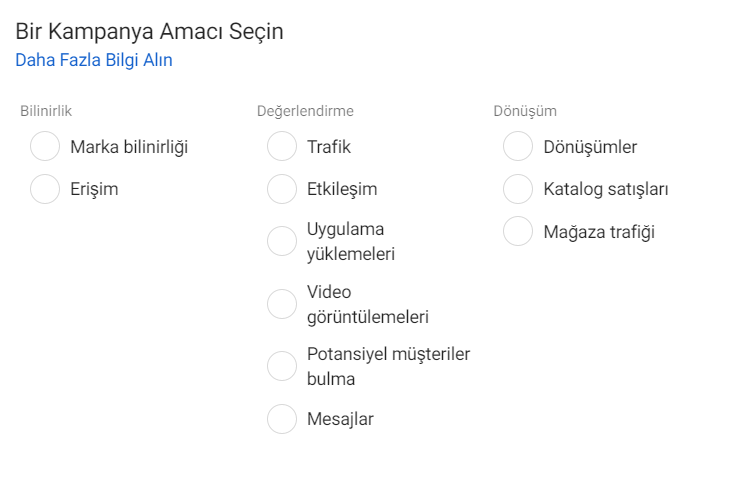The width and height of the screenshot is (739, 496).
Task: Click the Değerlendirme column header
Action: tap(305, 111)
